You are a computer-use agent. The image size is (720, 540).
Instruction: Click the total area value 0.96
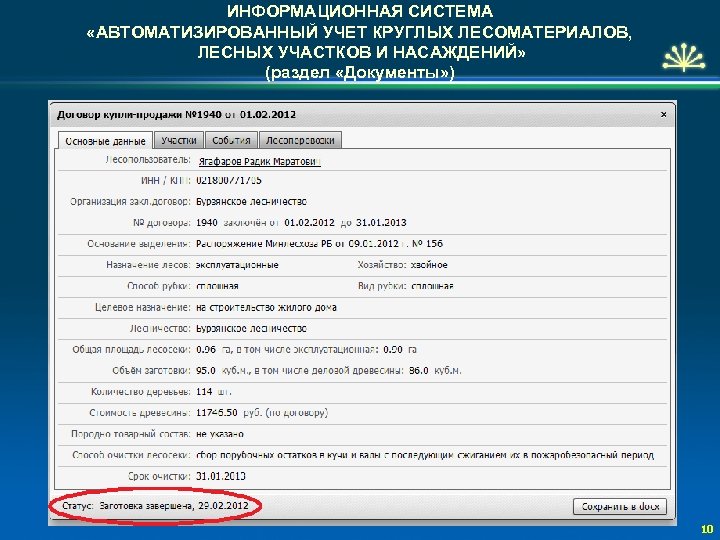click(x=206, y=349)
